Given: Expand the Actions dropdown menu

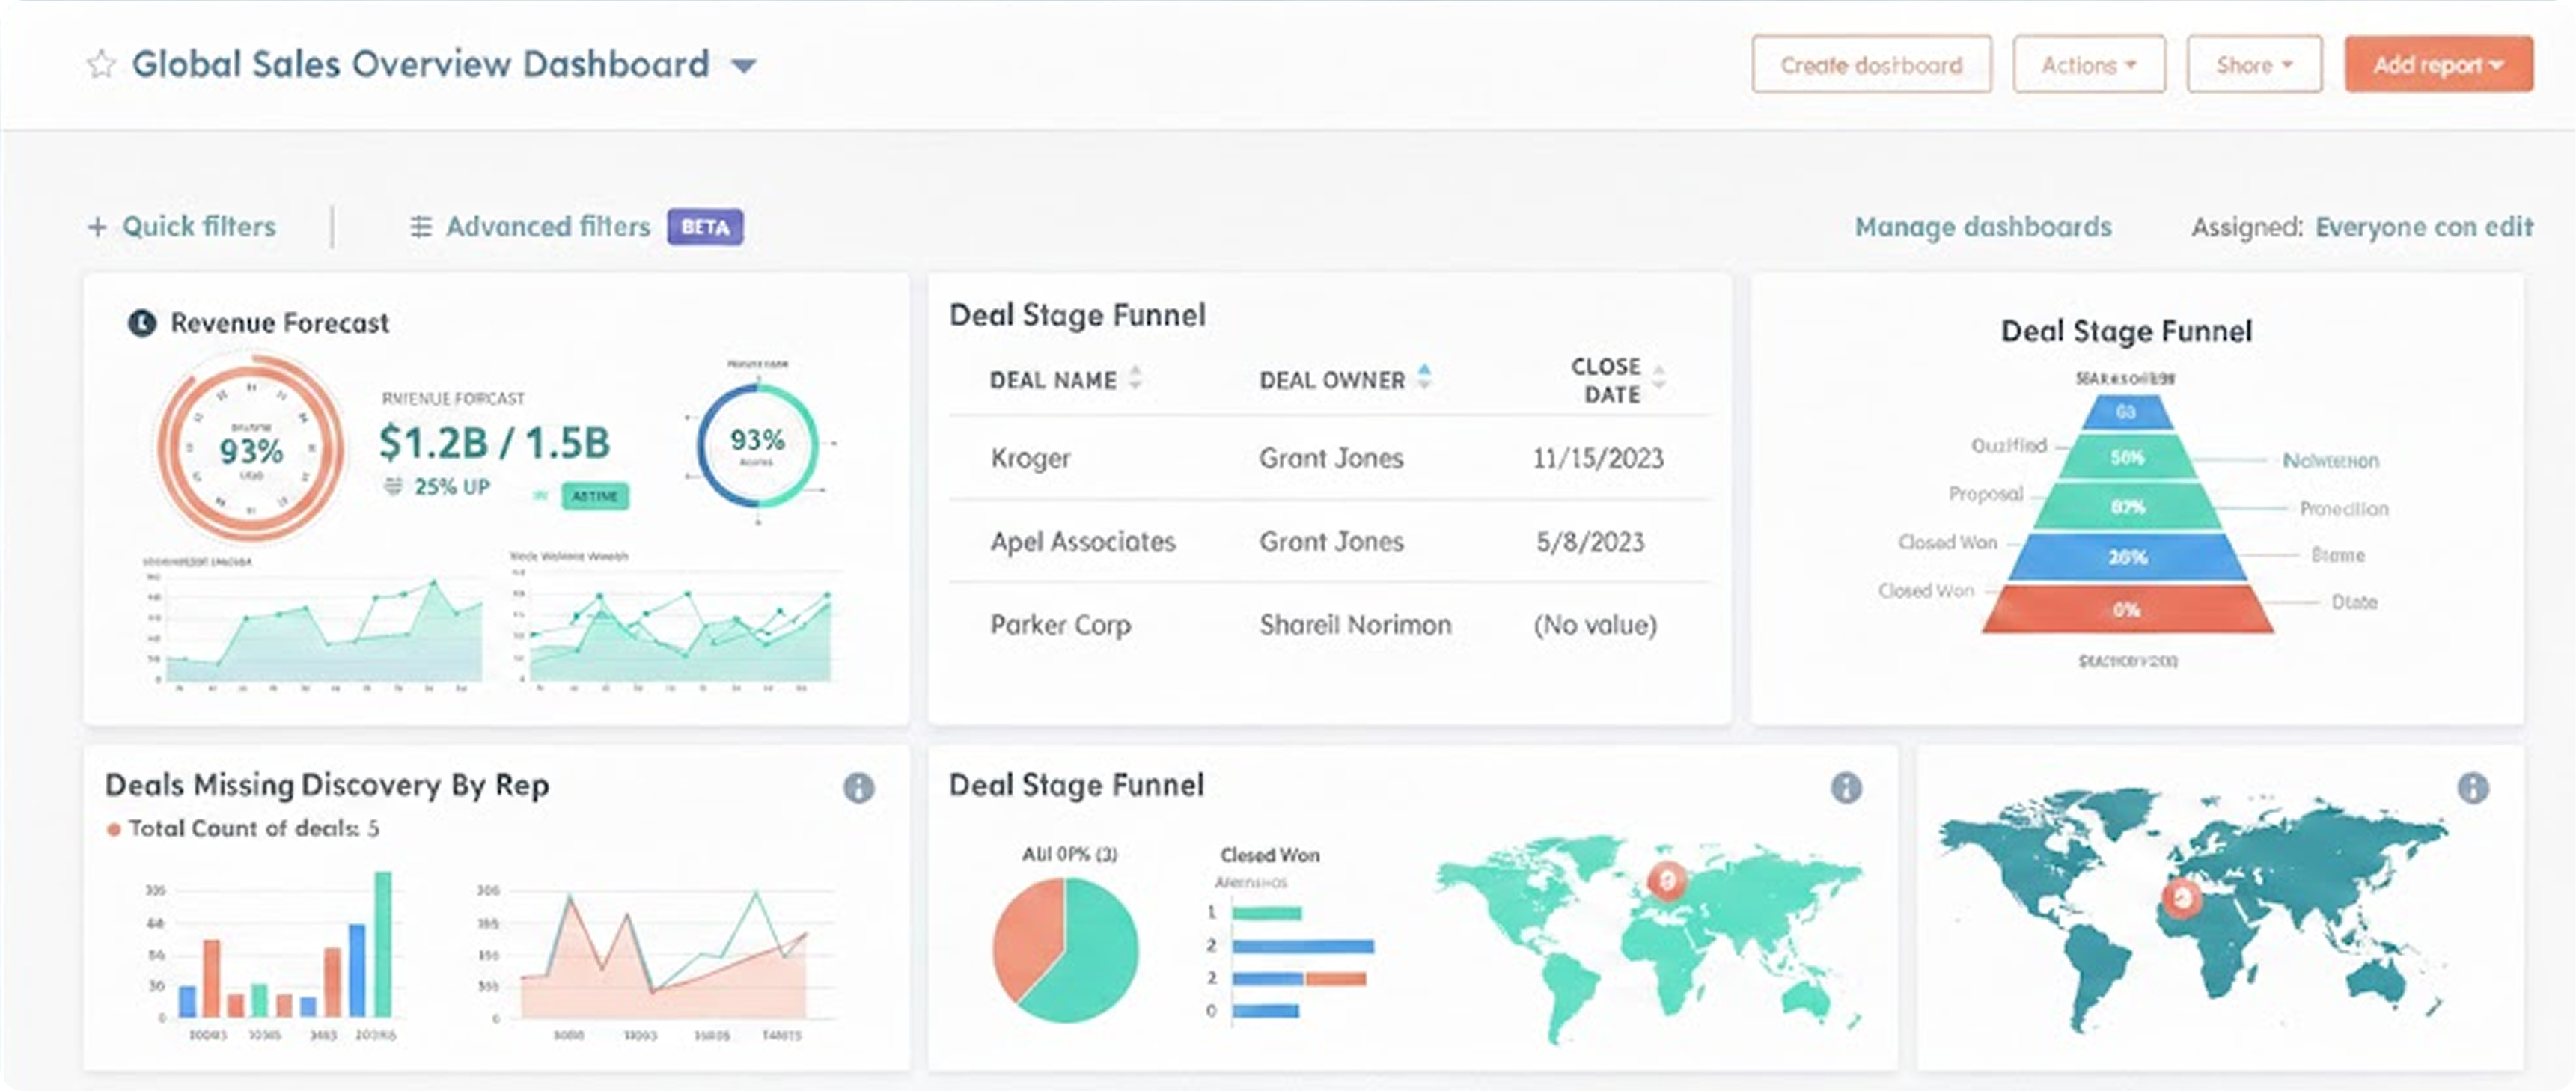Looking at the screenshot, I should click(2088, 65).
